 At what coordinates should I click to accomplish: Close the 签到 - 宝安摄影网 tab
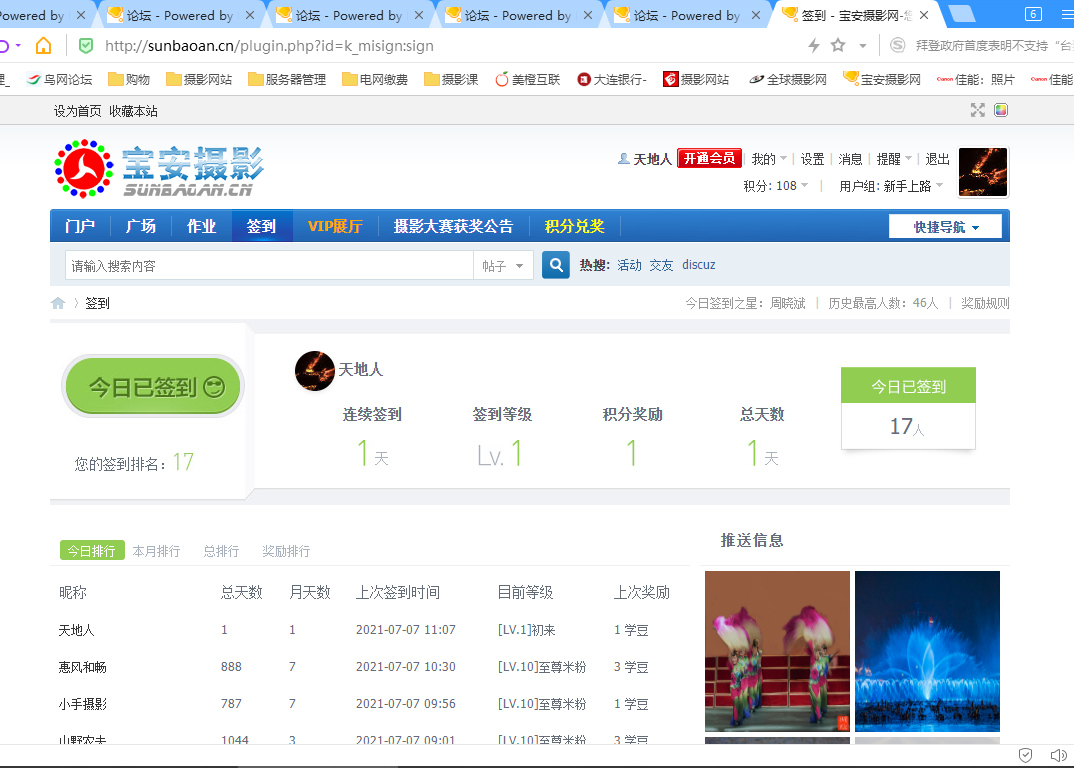(x=924, y=15)
